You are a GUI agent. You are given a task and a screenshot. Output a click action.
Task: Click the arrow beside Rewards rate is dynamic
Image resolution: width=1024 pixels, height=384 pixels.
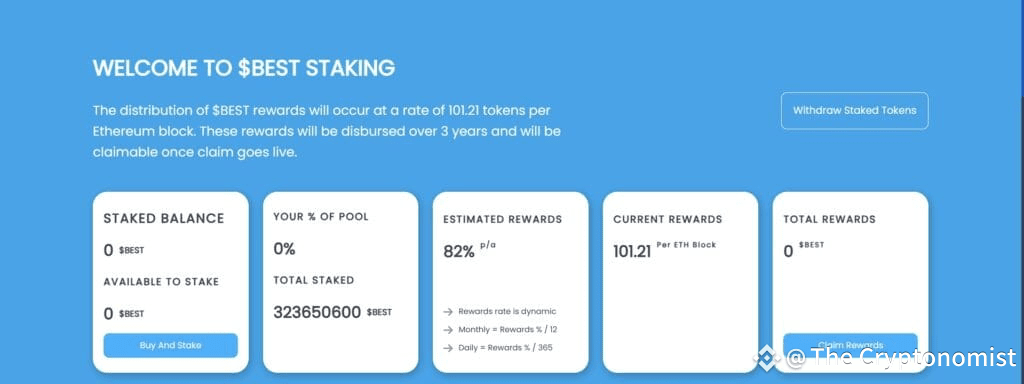coord(447,312)
